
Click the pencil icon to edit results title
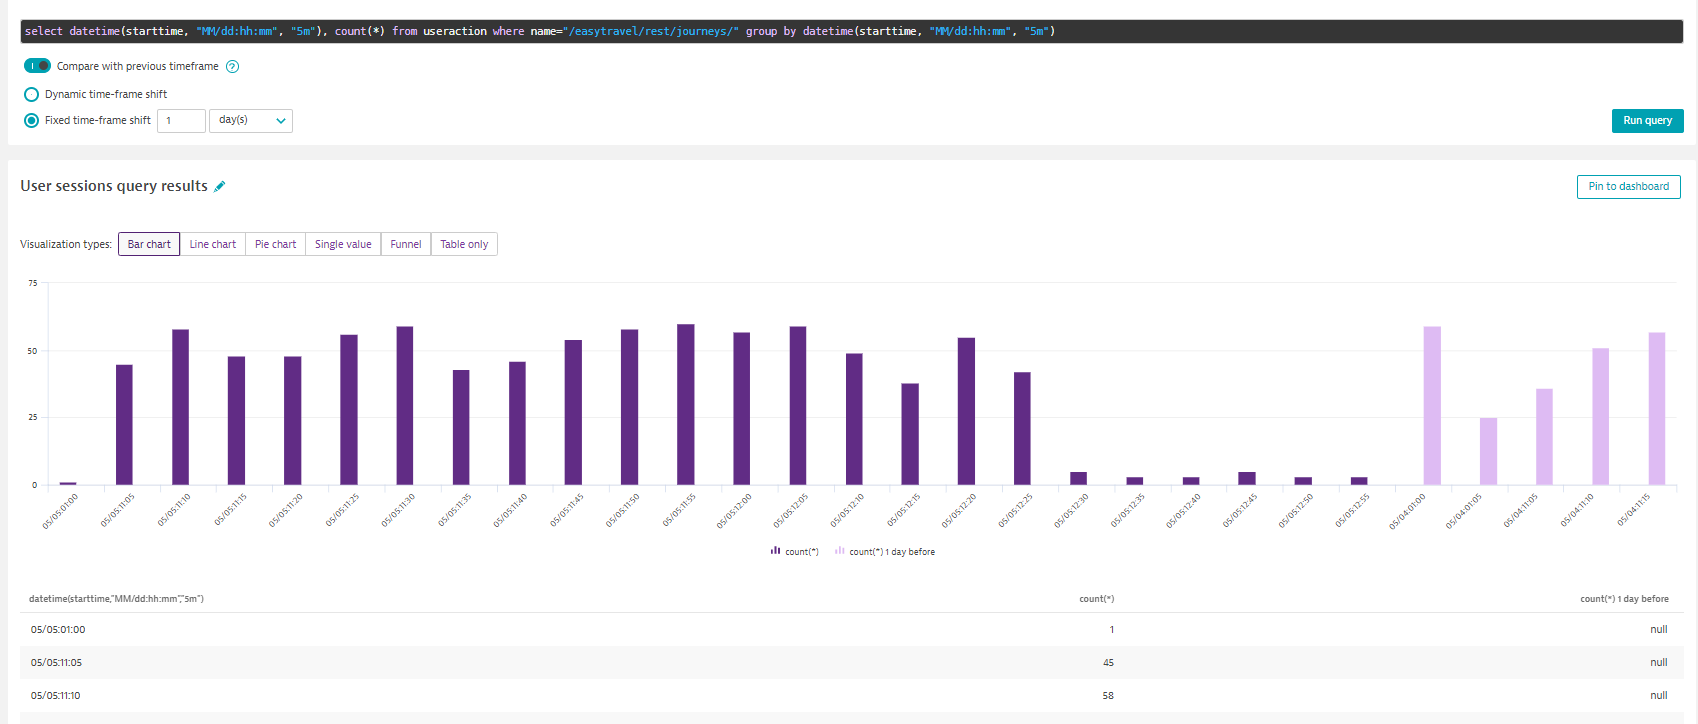220,186
